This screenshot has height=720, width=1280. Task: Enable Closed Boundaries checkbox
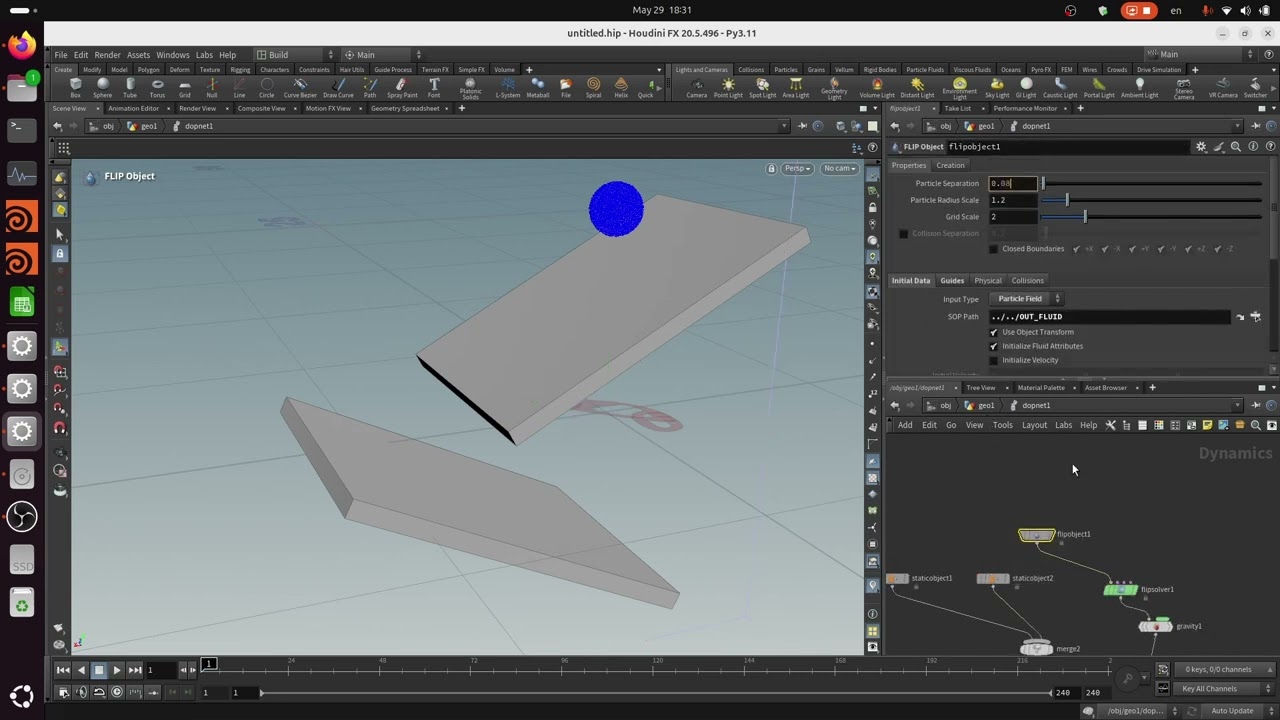994,249
